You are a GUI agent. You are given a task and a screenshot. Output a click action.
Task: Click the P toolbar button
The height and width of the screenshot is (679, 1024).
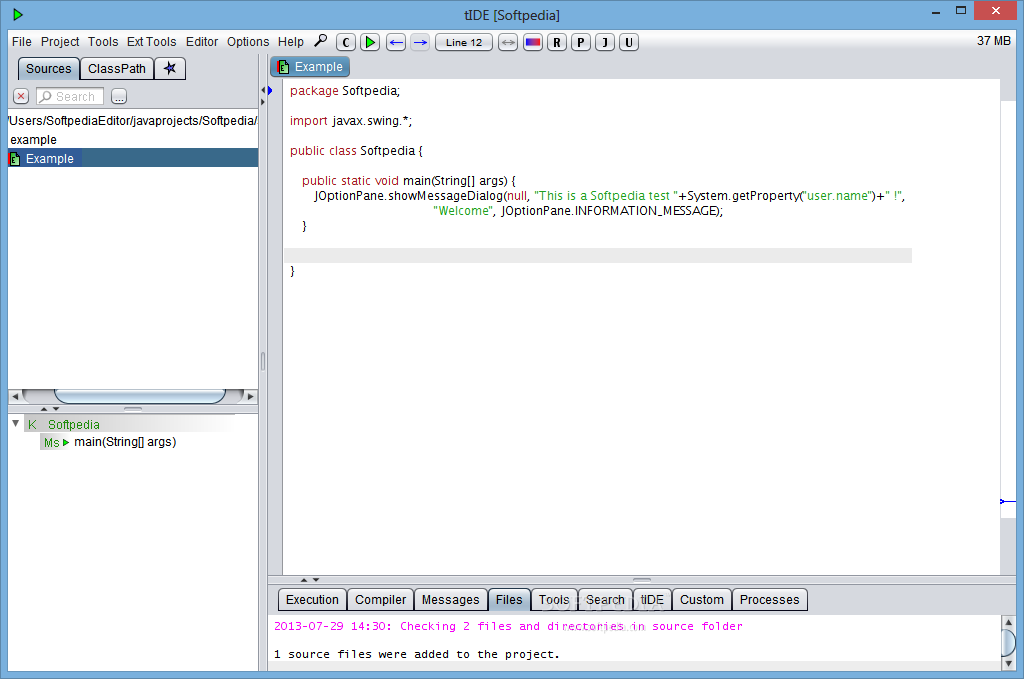coord(581,42)
